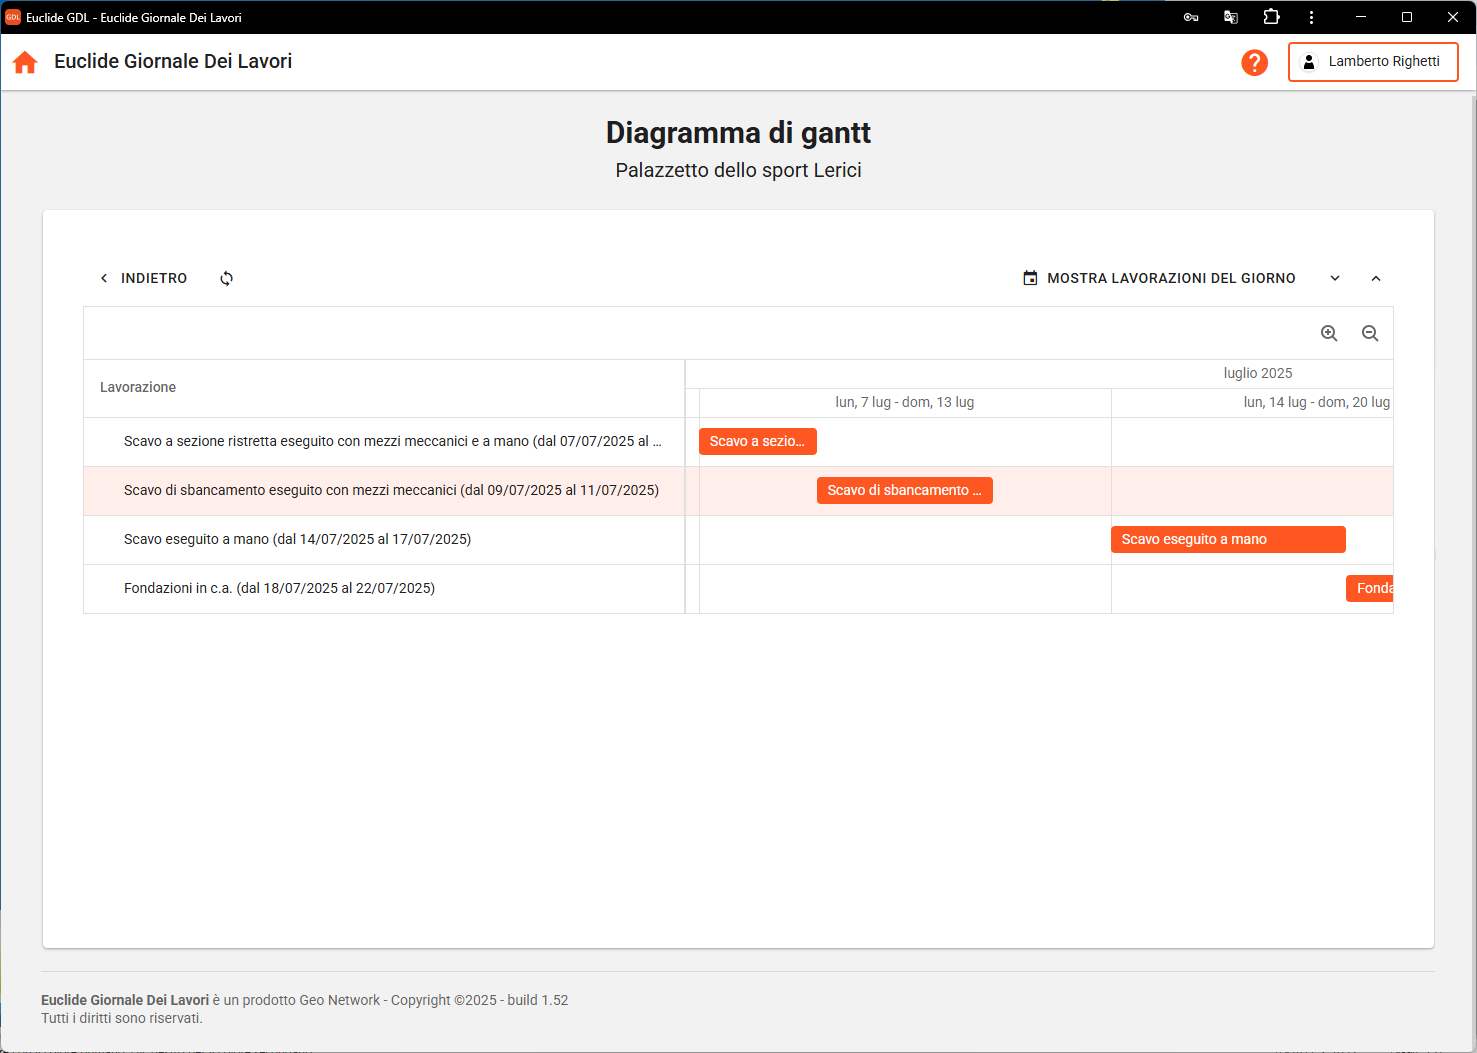Click Mostra Lavorazioni del Giorno button
Screen dimensions: 1477x1053
click(1159, 279)
